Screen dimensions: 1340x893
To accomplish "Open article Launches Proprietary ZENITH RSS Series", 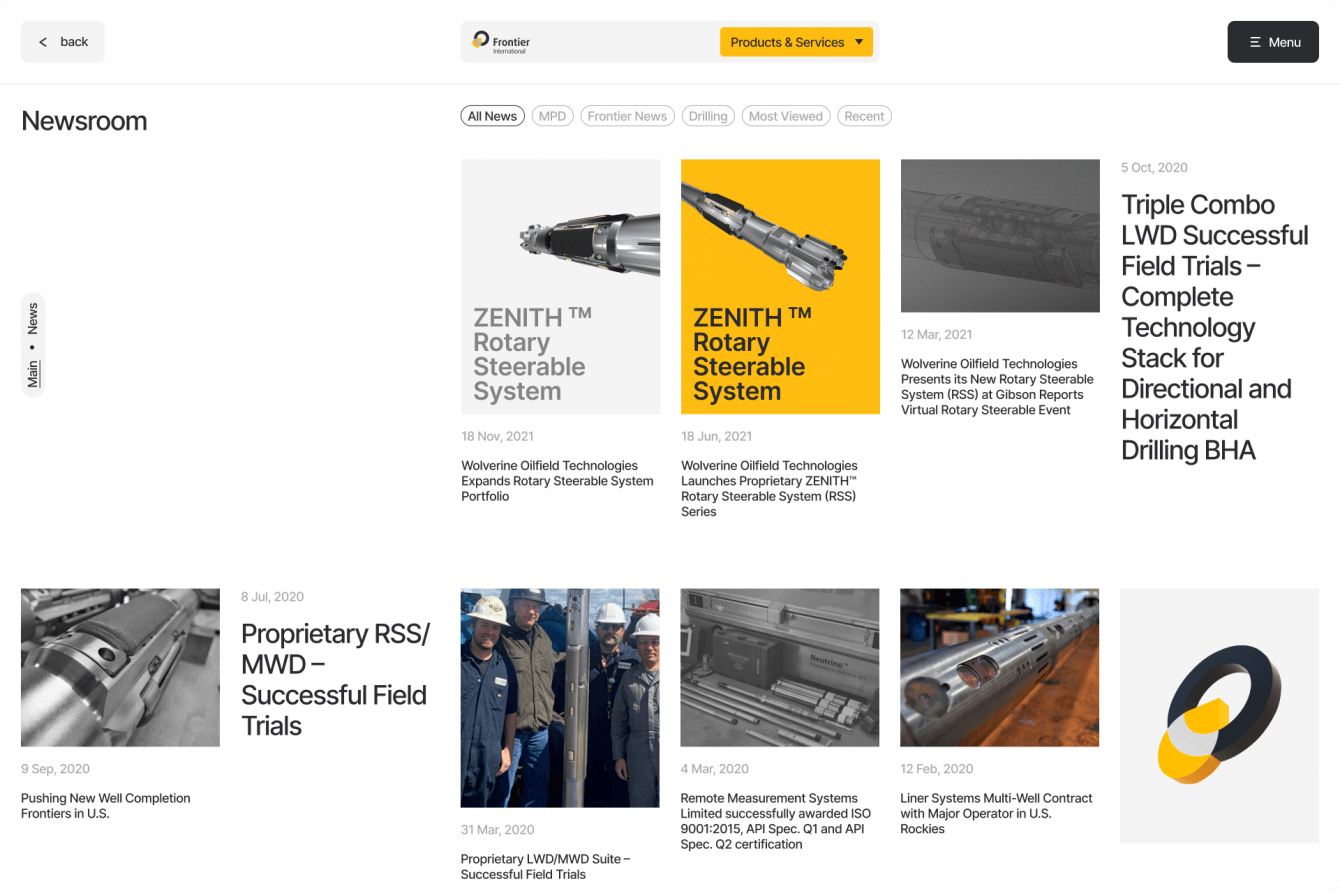I will pyautogui.click(x=770, y=488).
